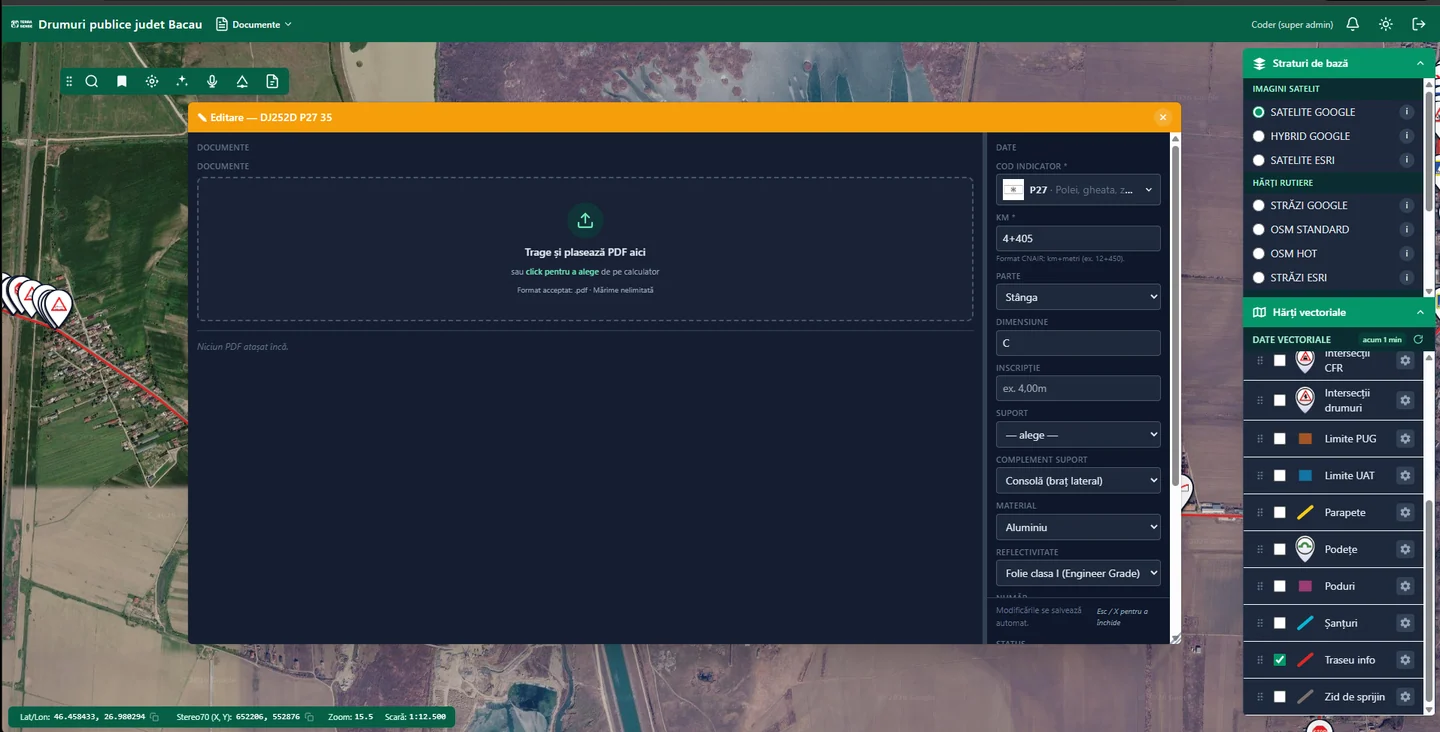Uncheck the Traseu info layer
The image size is (1440, 732).
pos(1279,660)
